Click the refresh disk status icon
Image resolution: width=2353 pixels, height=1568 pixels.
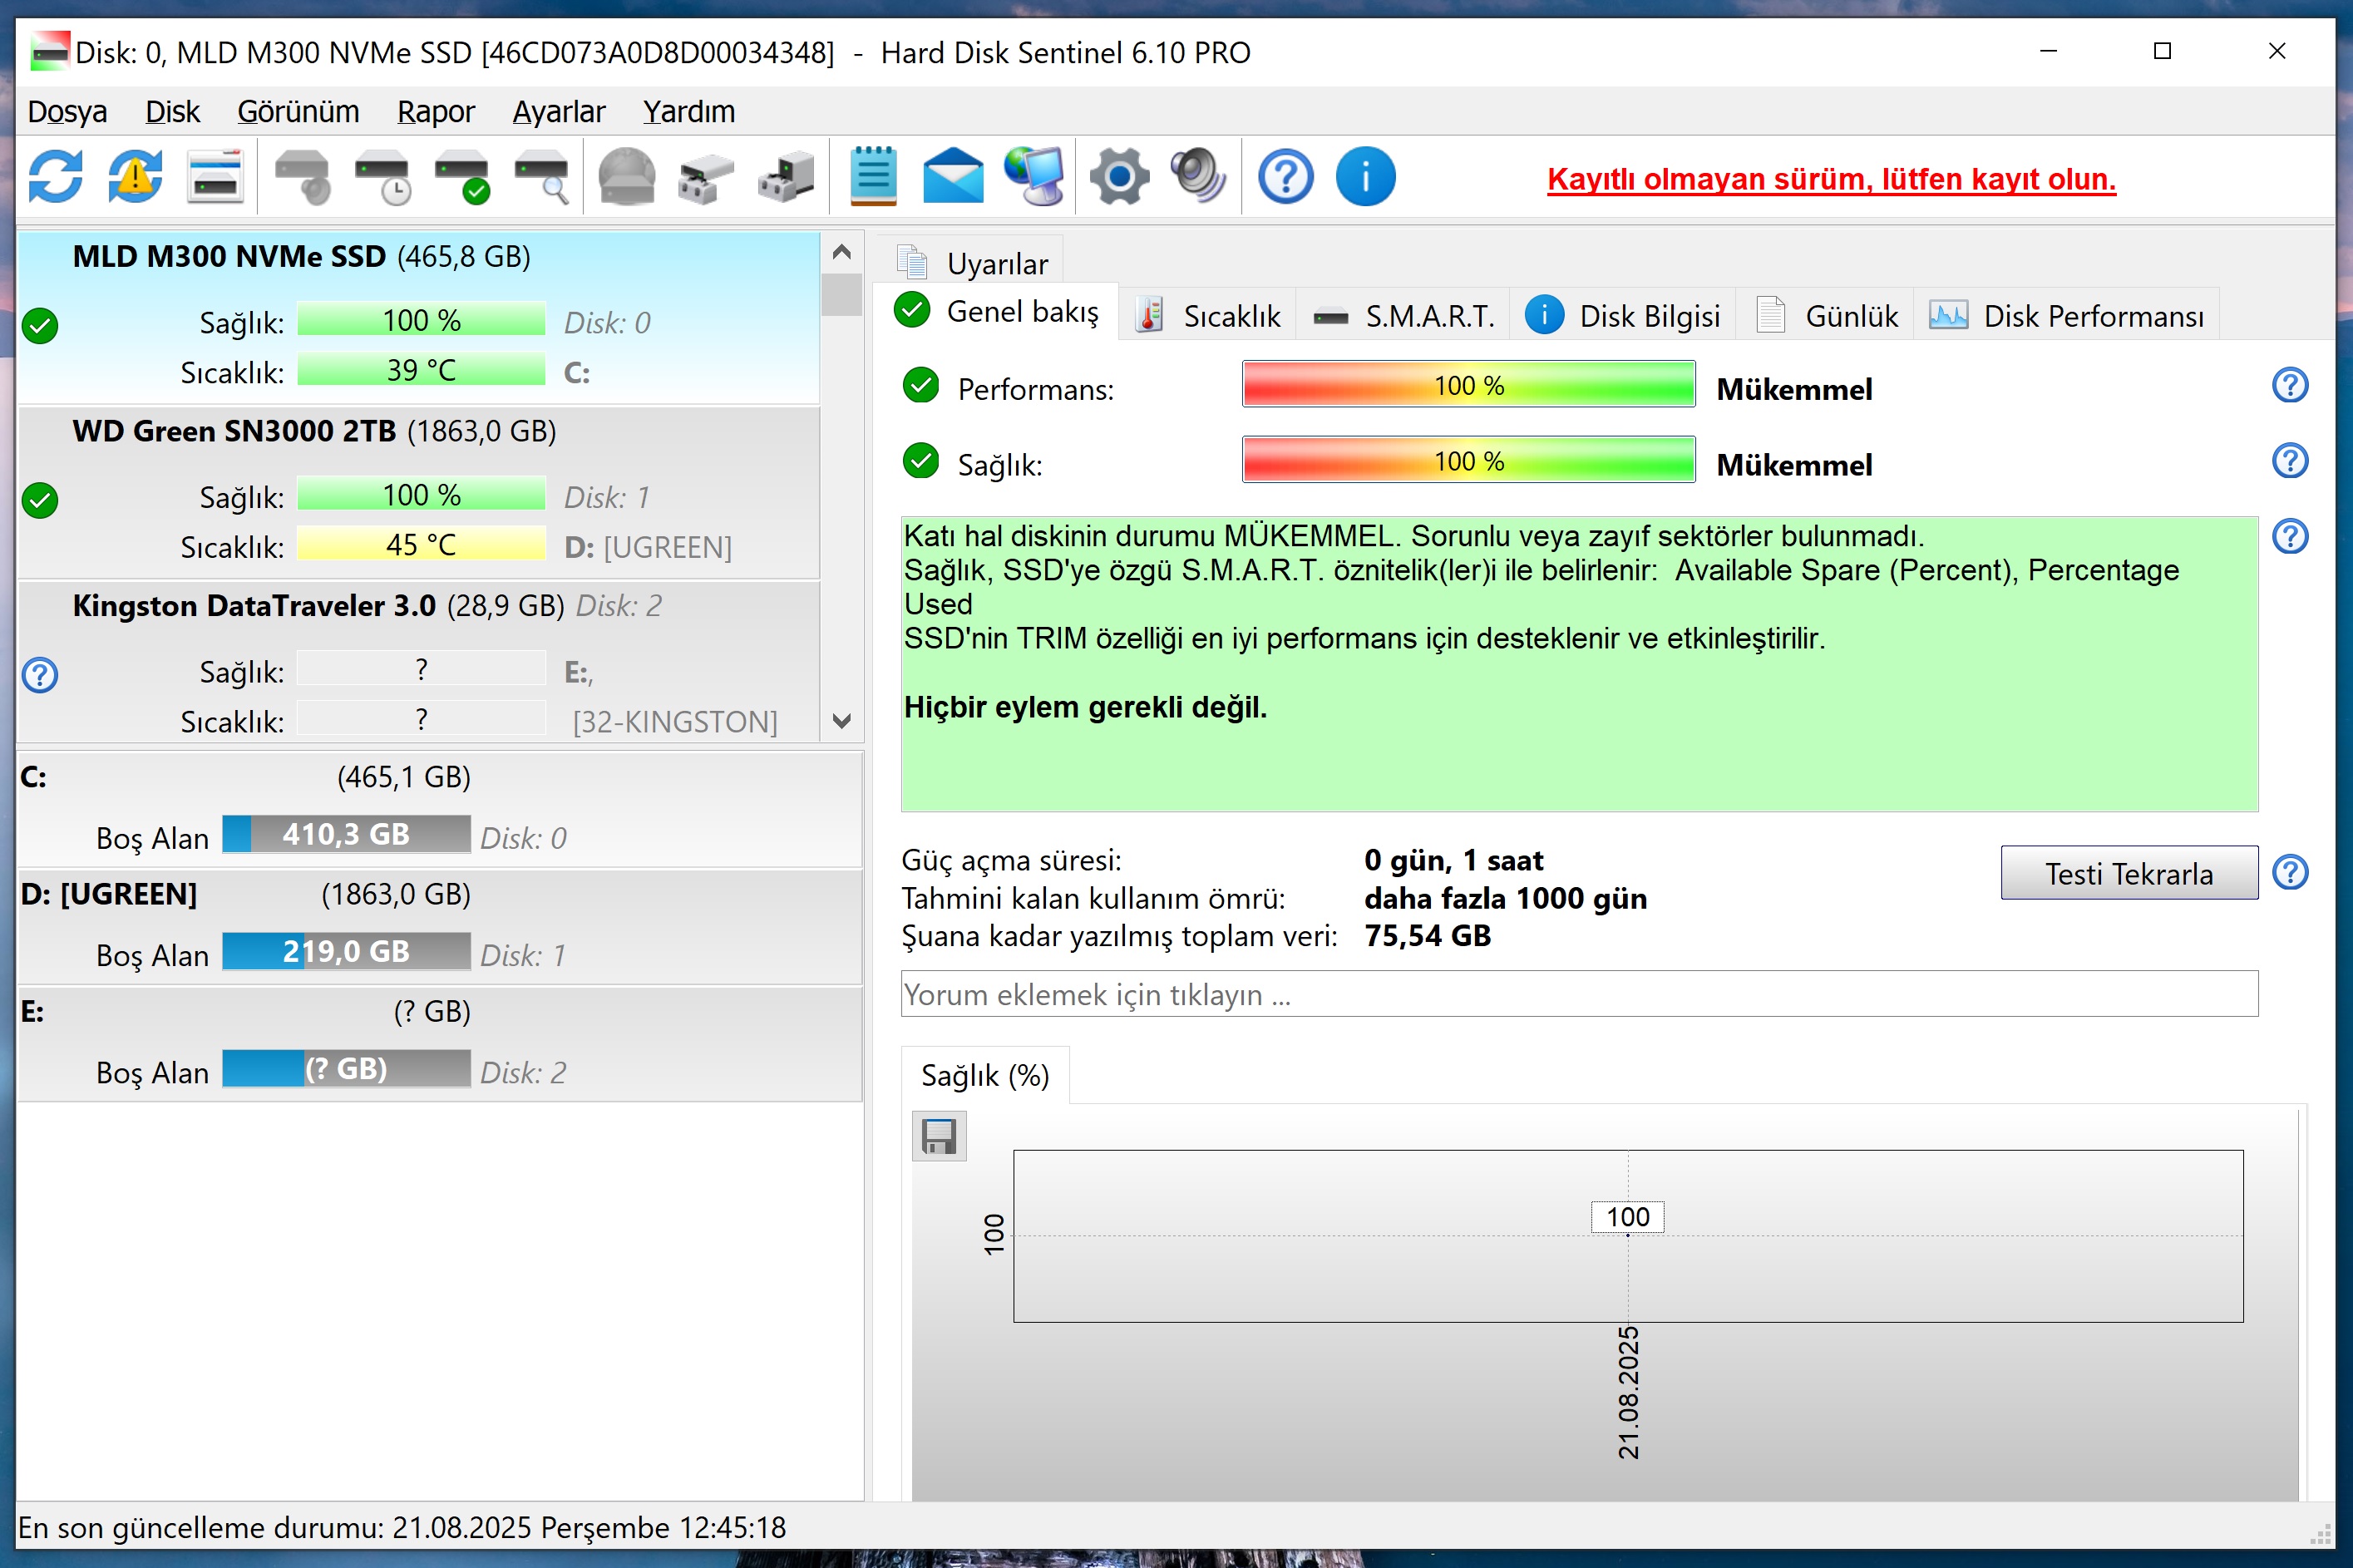point(55,177)
